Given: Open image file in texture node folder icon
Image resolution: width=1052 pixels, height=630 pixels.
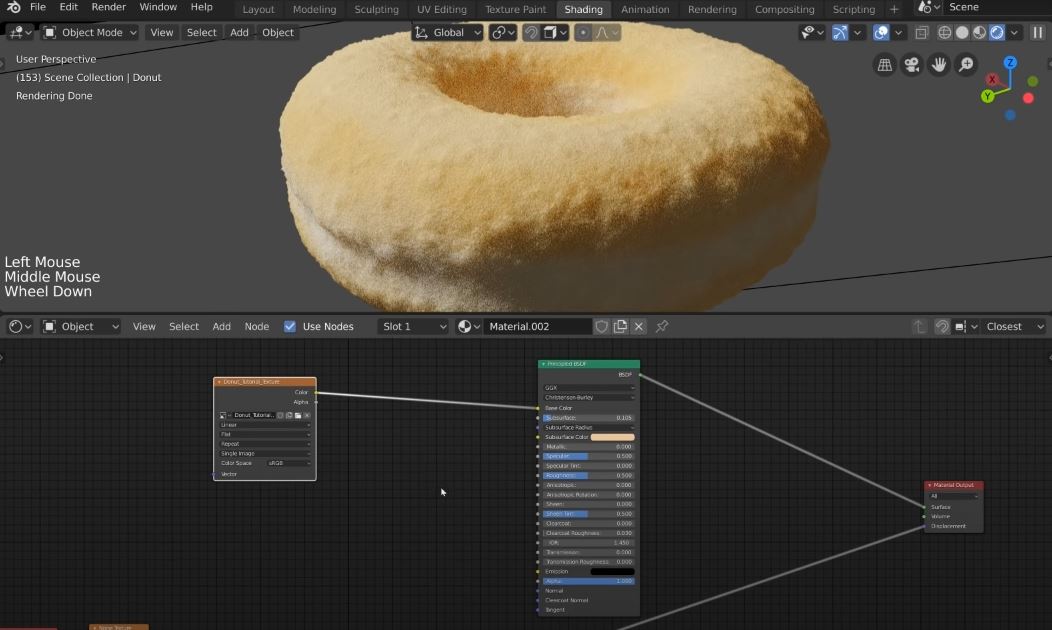Looking at the screenshot, I should click(x=298, y=415).
